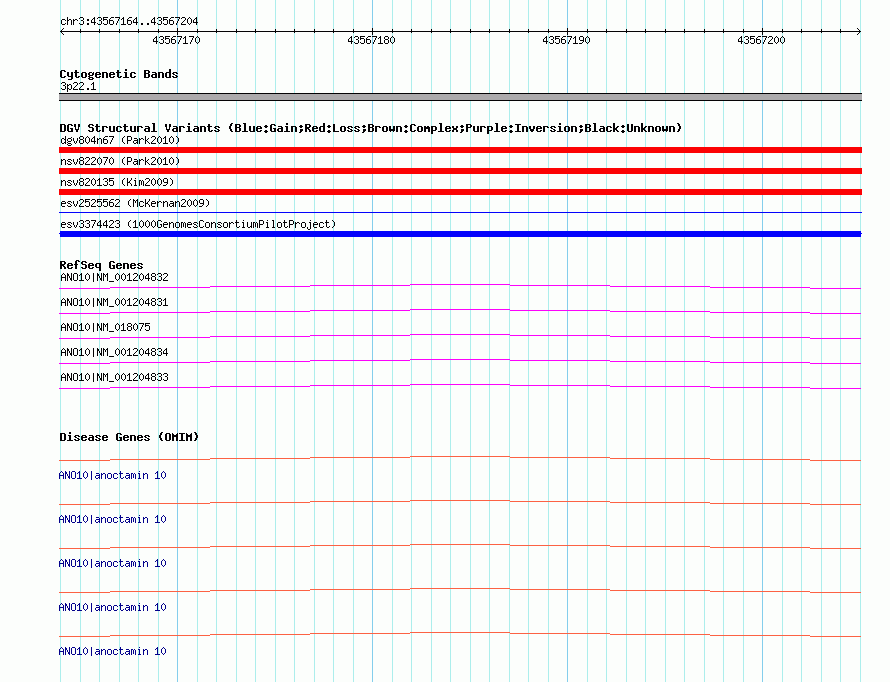Viewport: 890px width, 682px height.
Task: Click the ANO10|NM_001204834 transcript label
Action: pyautogui.click(x=114, y=352)
